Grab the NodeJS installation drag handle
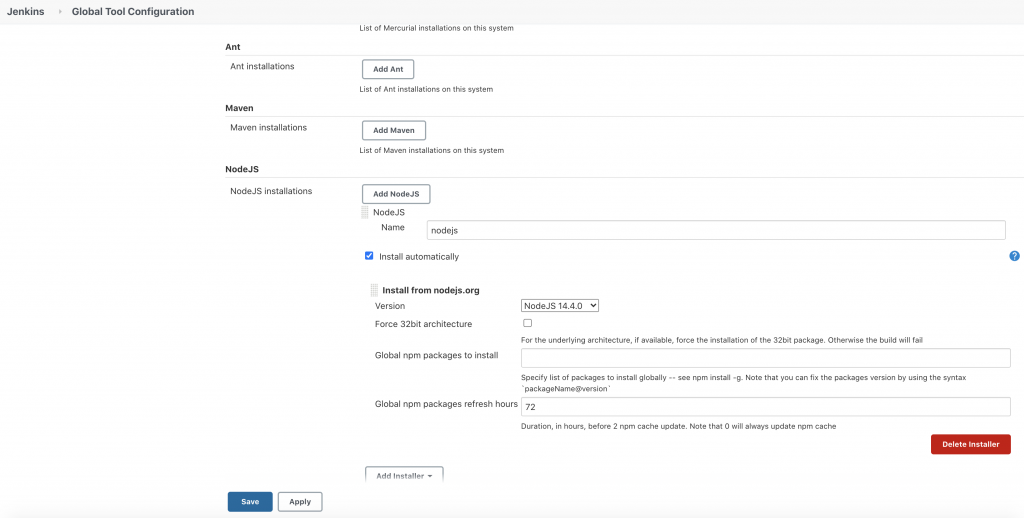 364,212
